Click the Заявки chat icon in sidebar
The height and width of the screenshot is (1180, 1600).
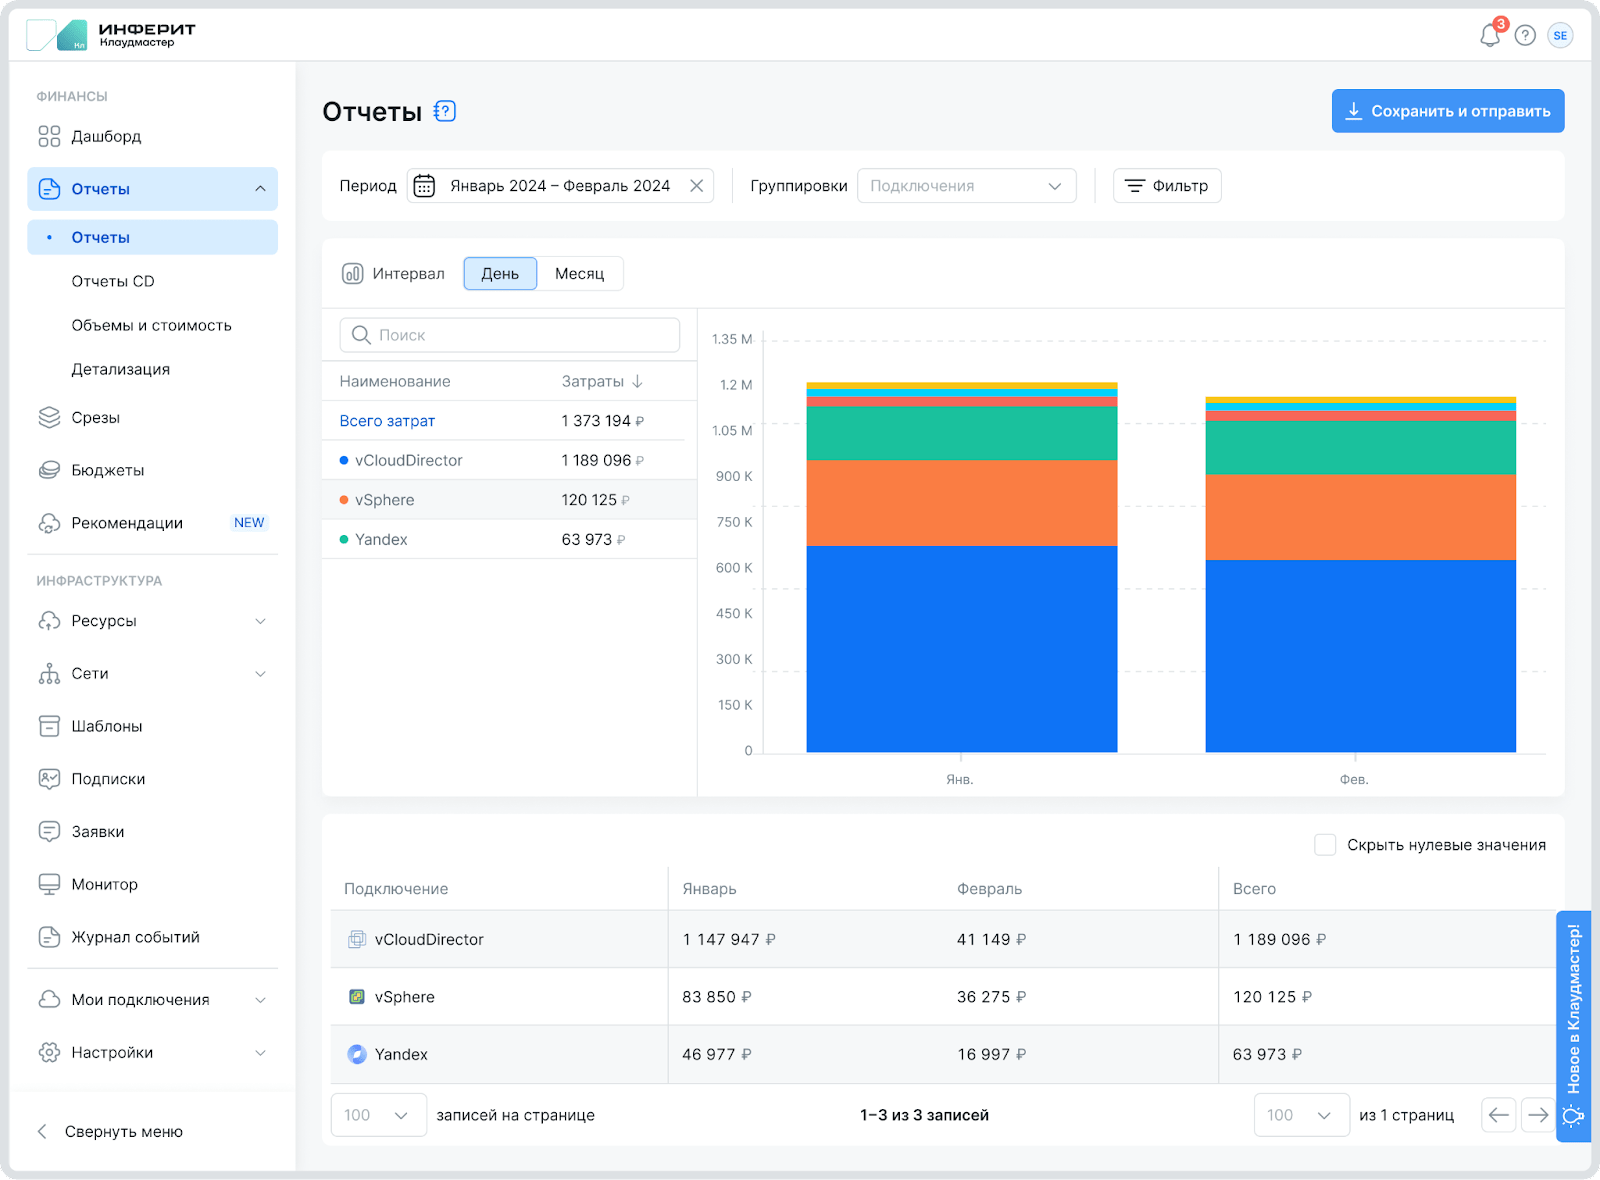coord(49,832)
